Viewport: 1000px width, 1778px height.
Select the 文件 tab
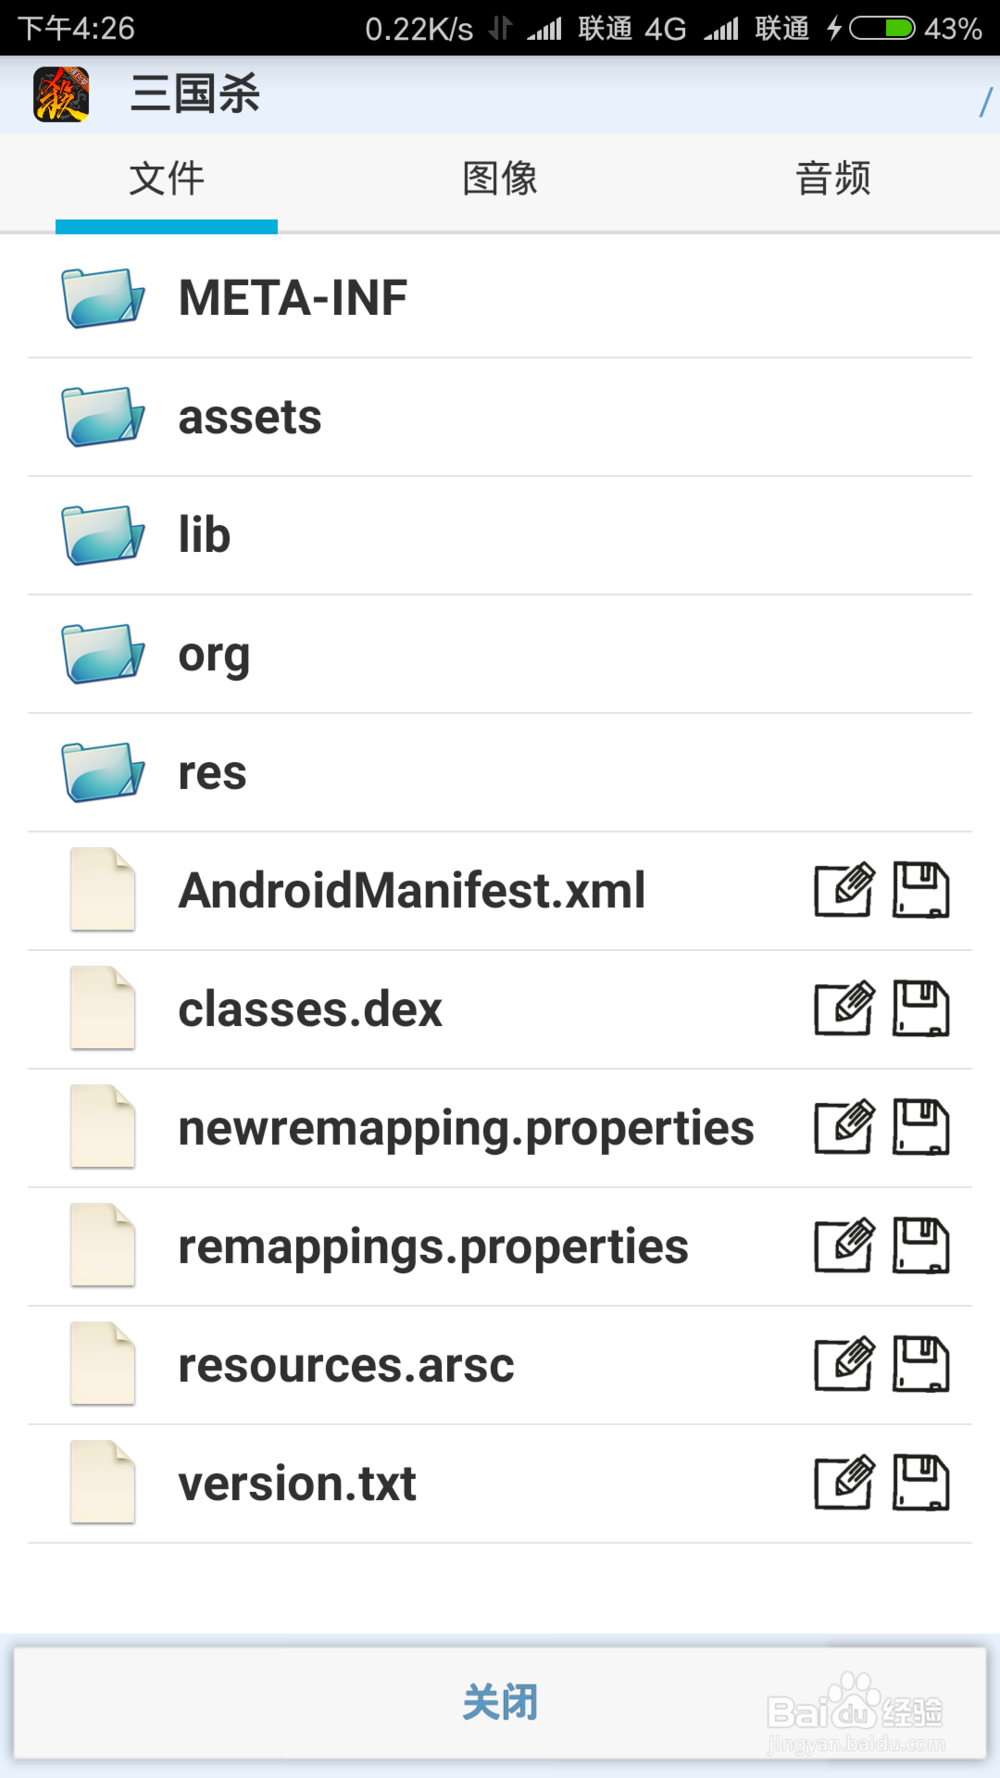coord(166,179)
